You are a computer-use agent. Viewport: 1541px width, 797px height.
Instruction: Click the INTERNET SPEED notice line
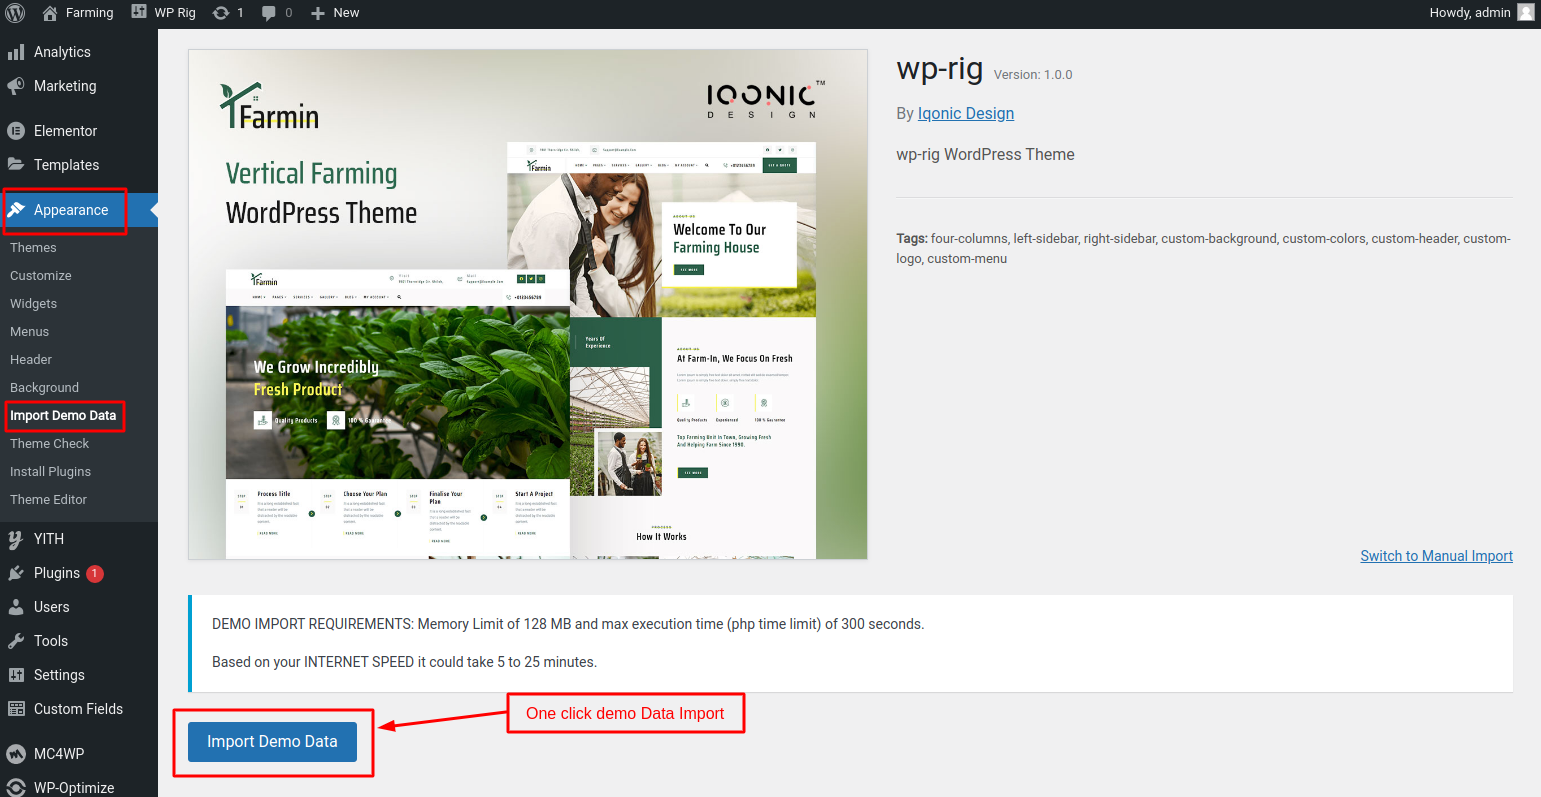pos(404,662)
